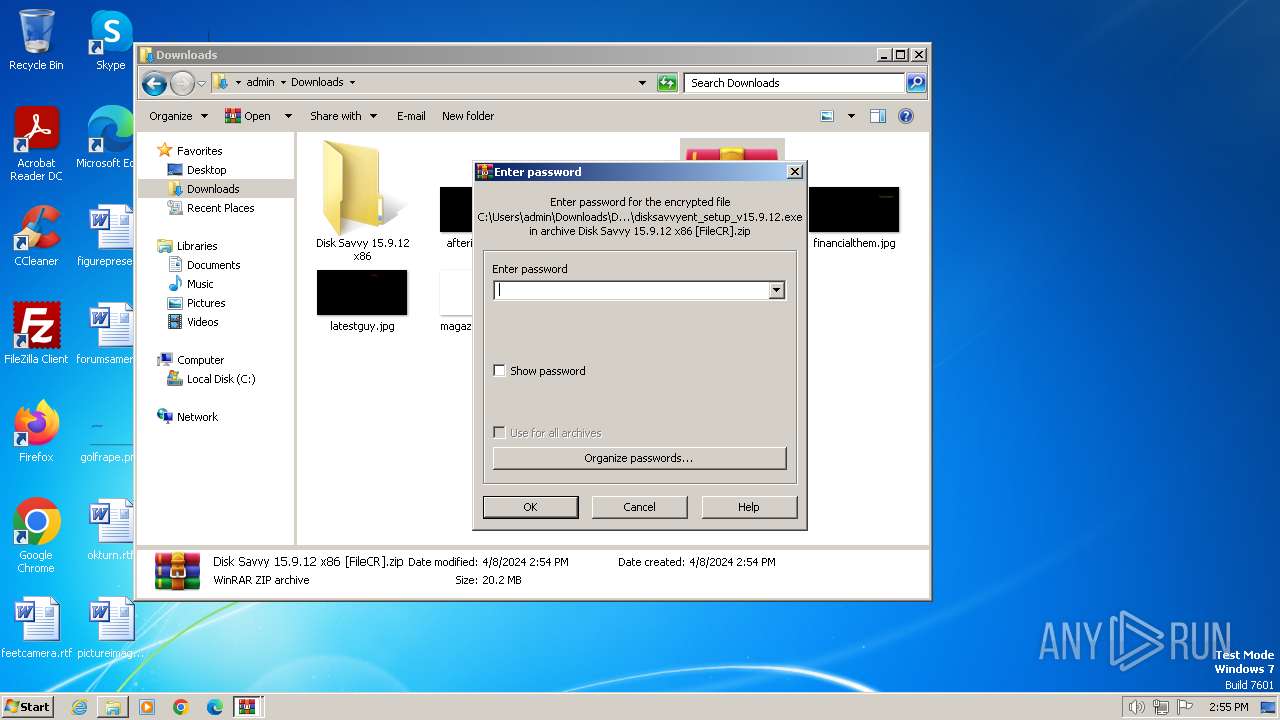1280x720 pixels.
Task: Expand the Downloads breadcrumb arrow
Action: point(352,83)
